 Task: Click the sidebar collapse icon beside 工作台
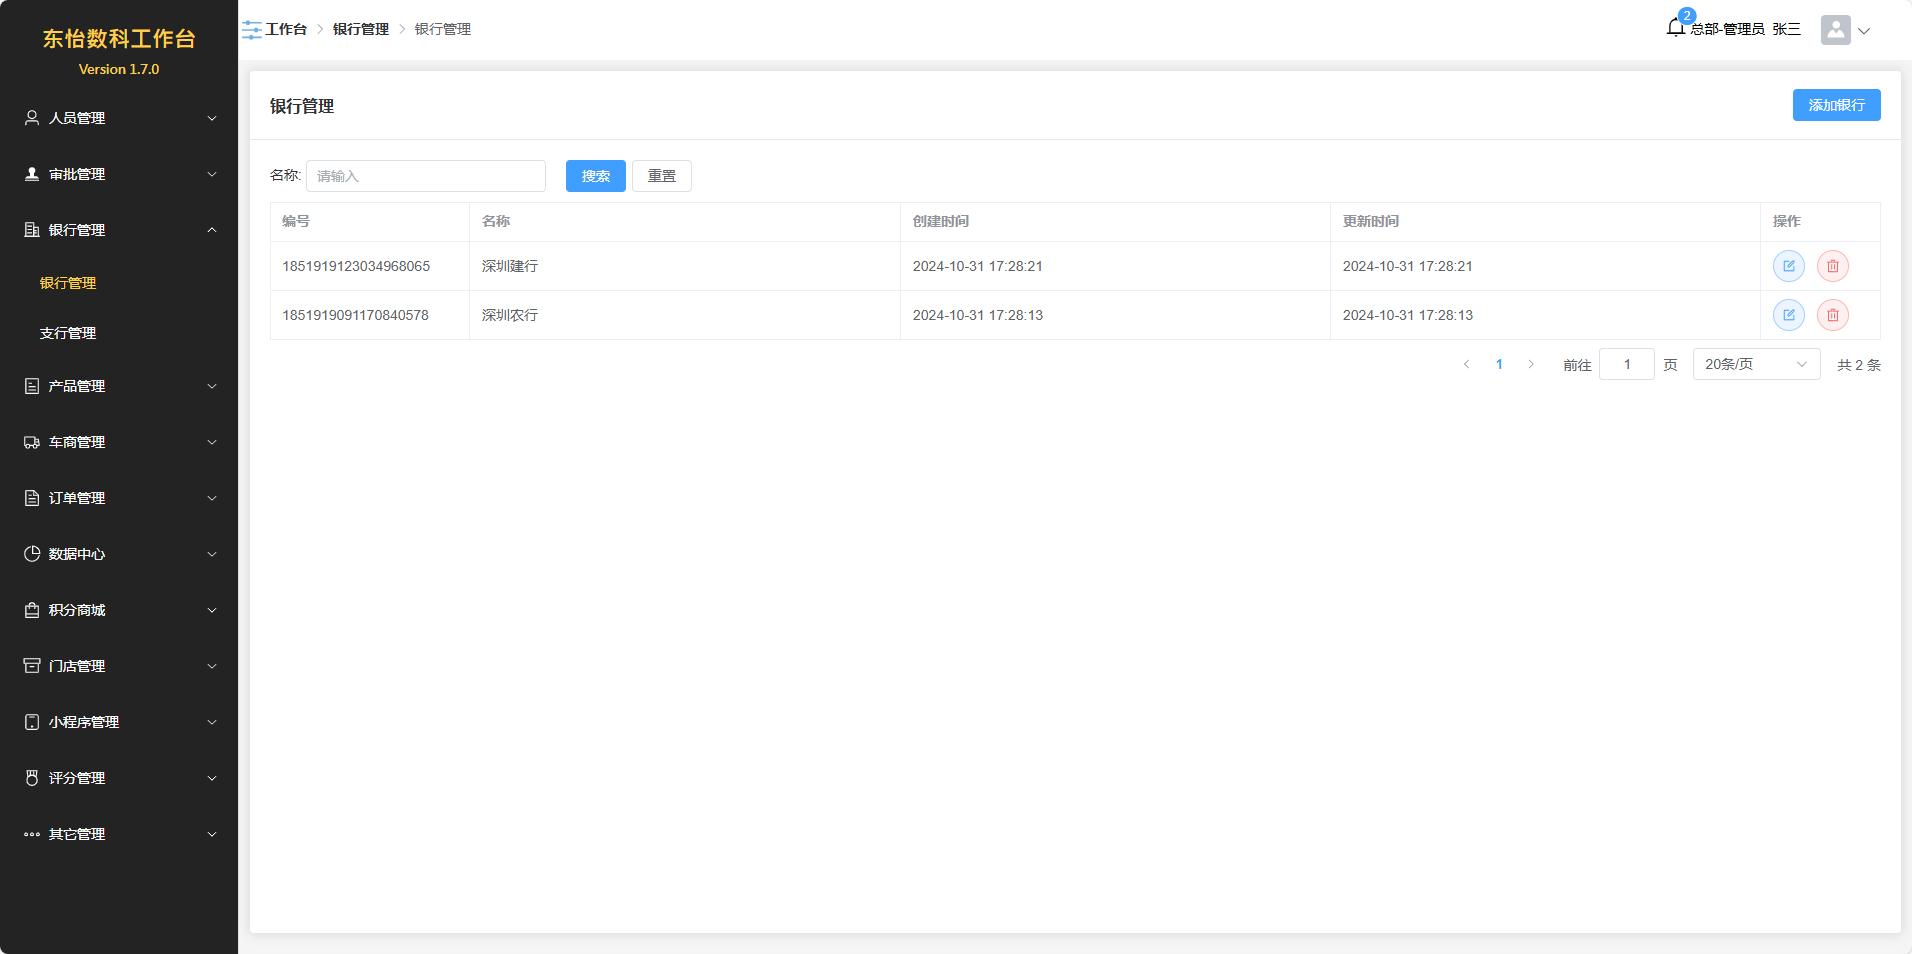coord(252,30)
